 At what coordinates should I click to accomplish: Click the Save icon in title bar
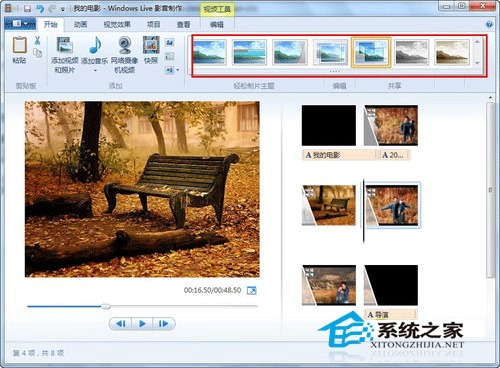pos(28,8)
